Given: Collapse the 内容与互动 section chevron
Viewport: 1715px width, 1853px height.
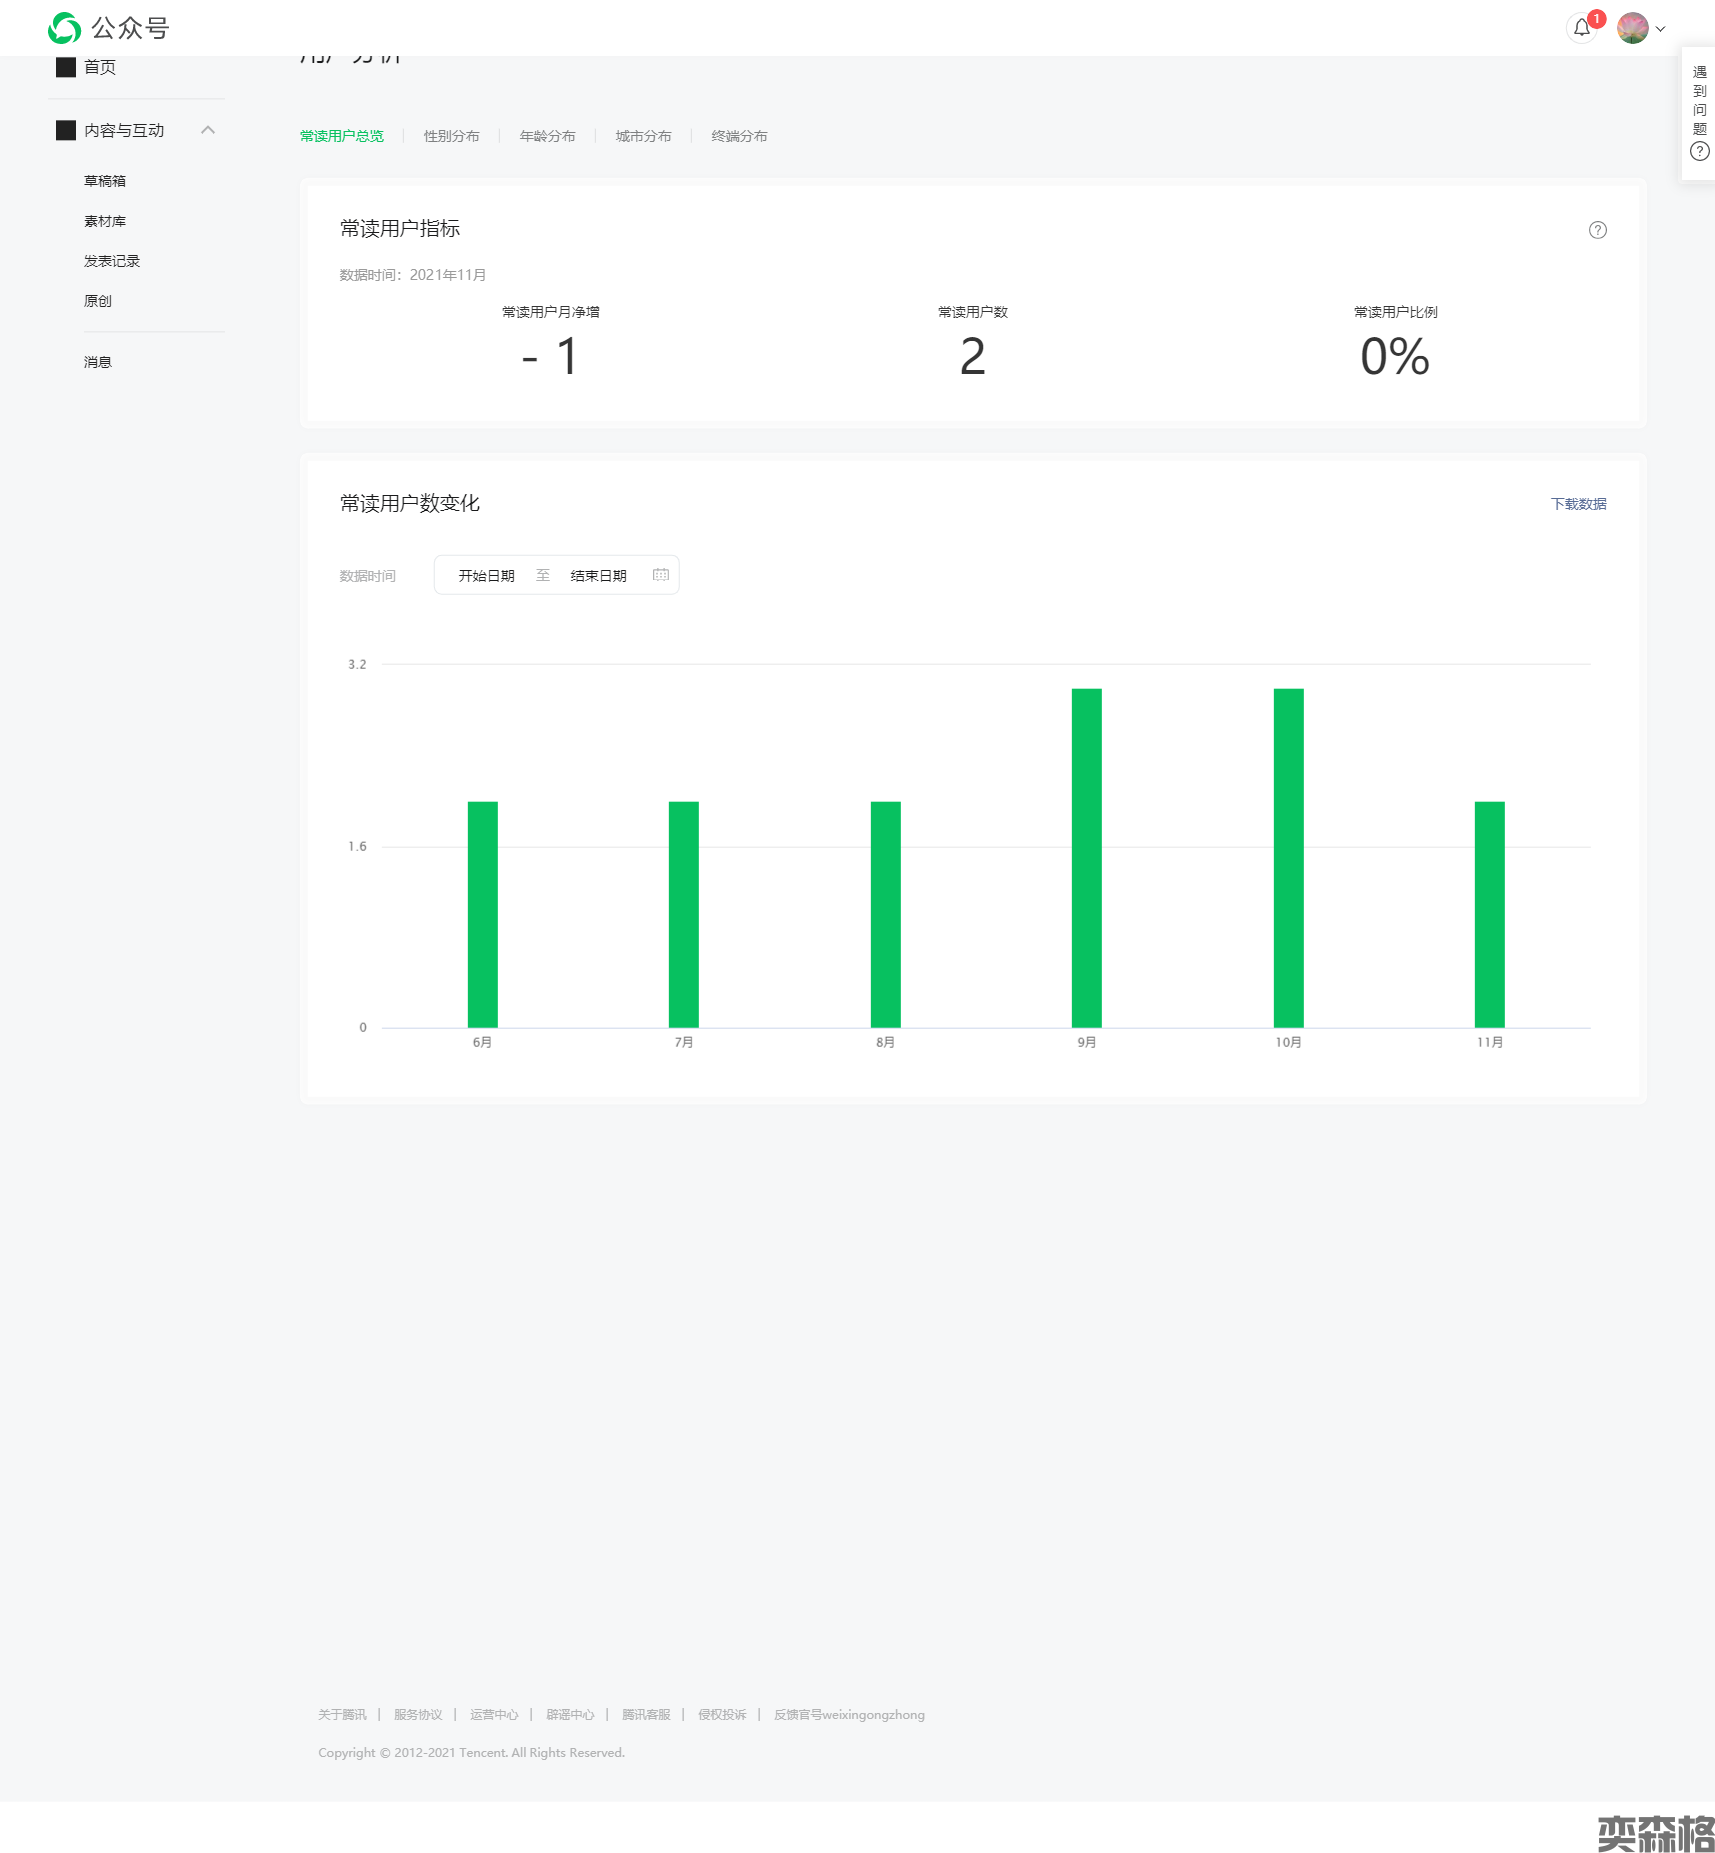Looking at the screenshot, I should point(208,130).
